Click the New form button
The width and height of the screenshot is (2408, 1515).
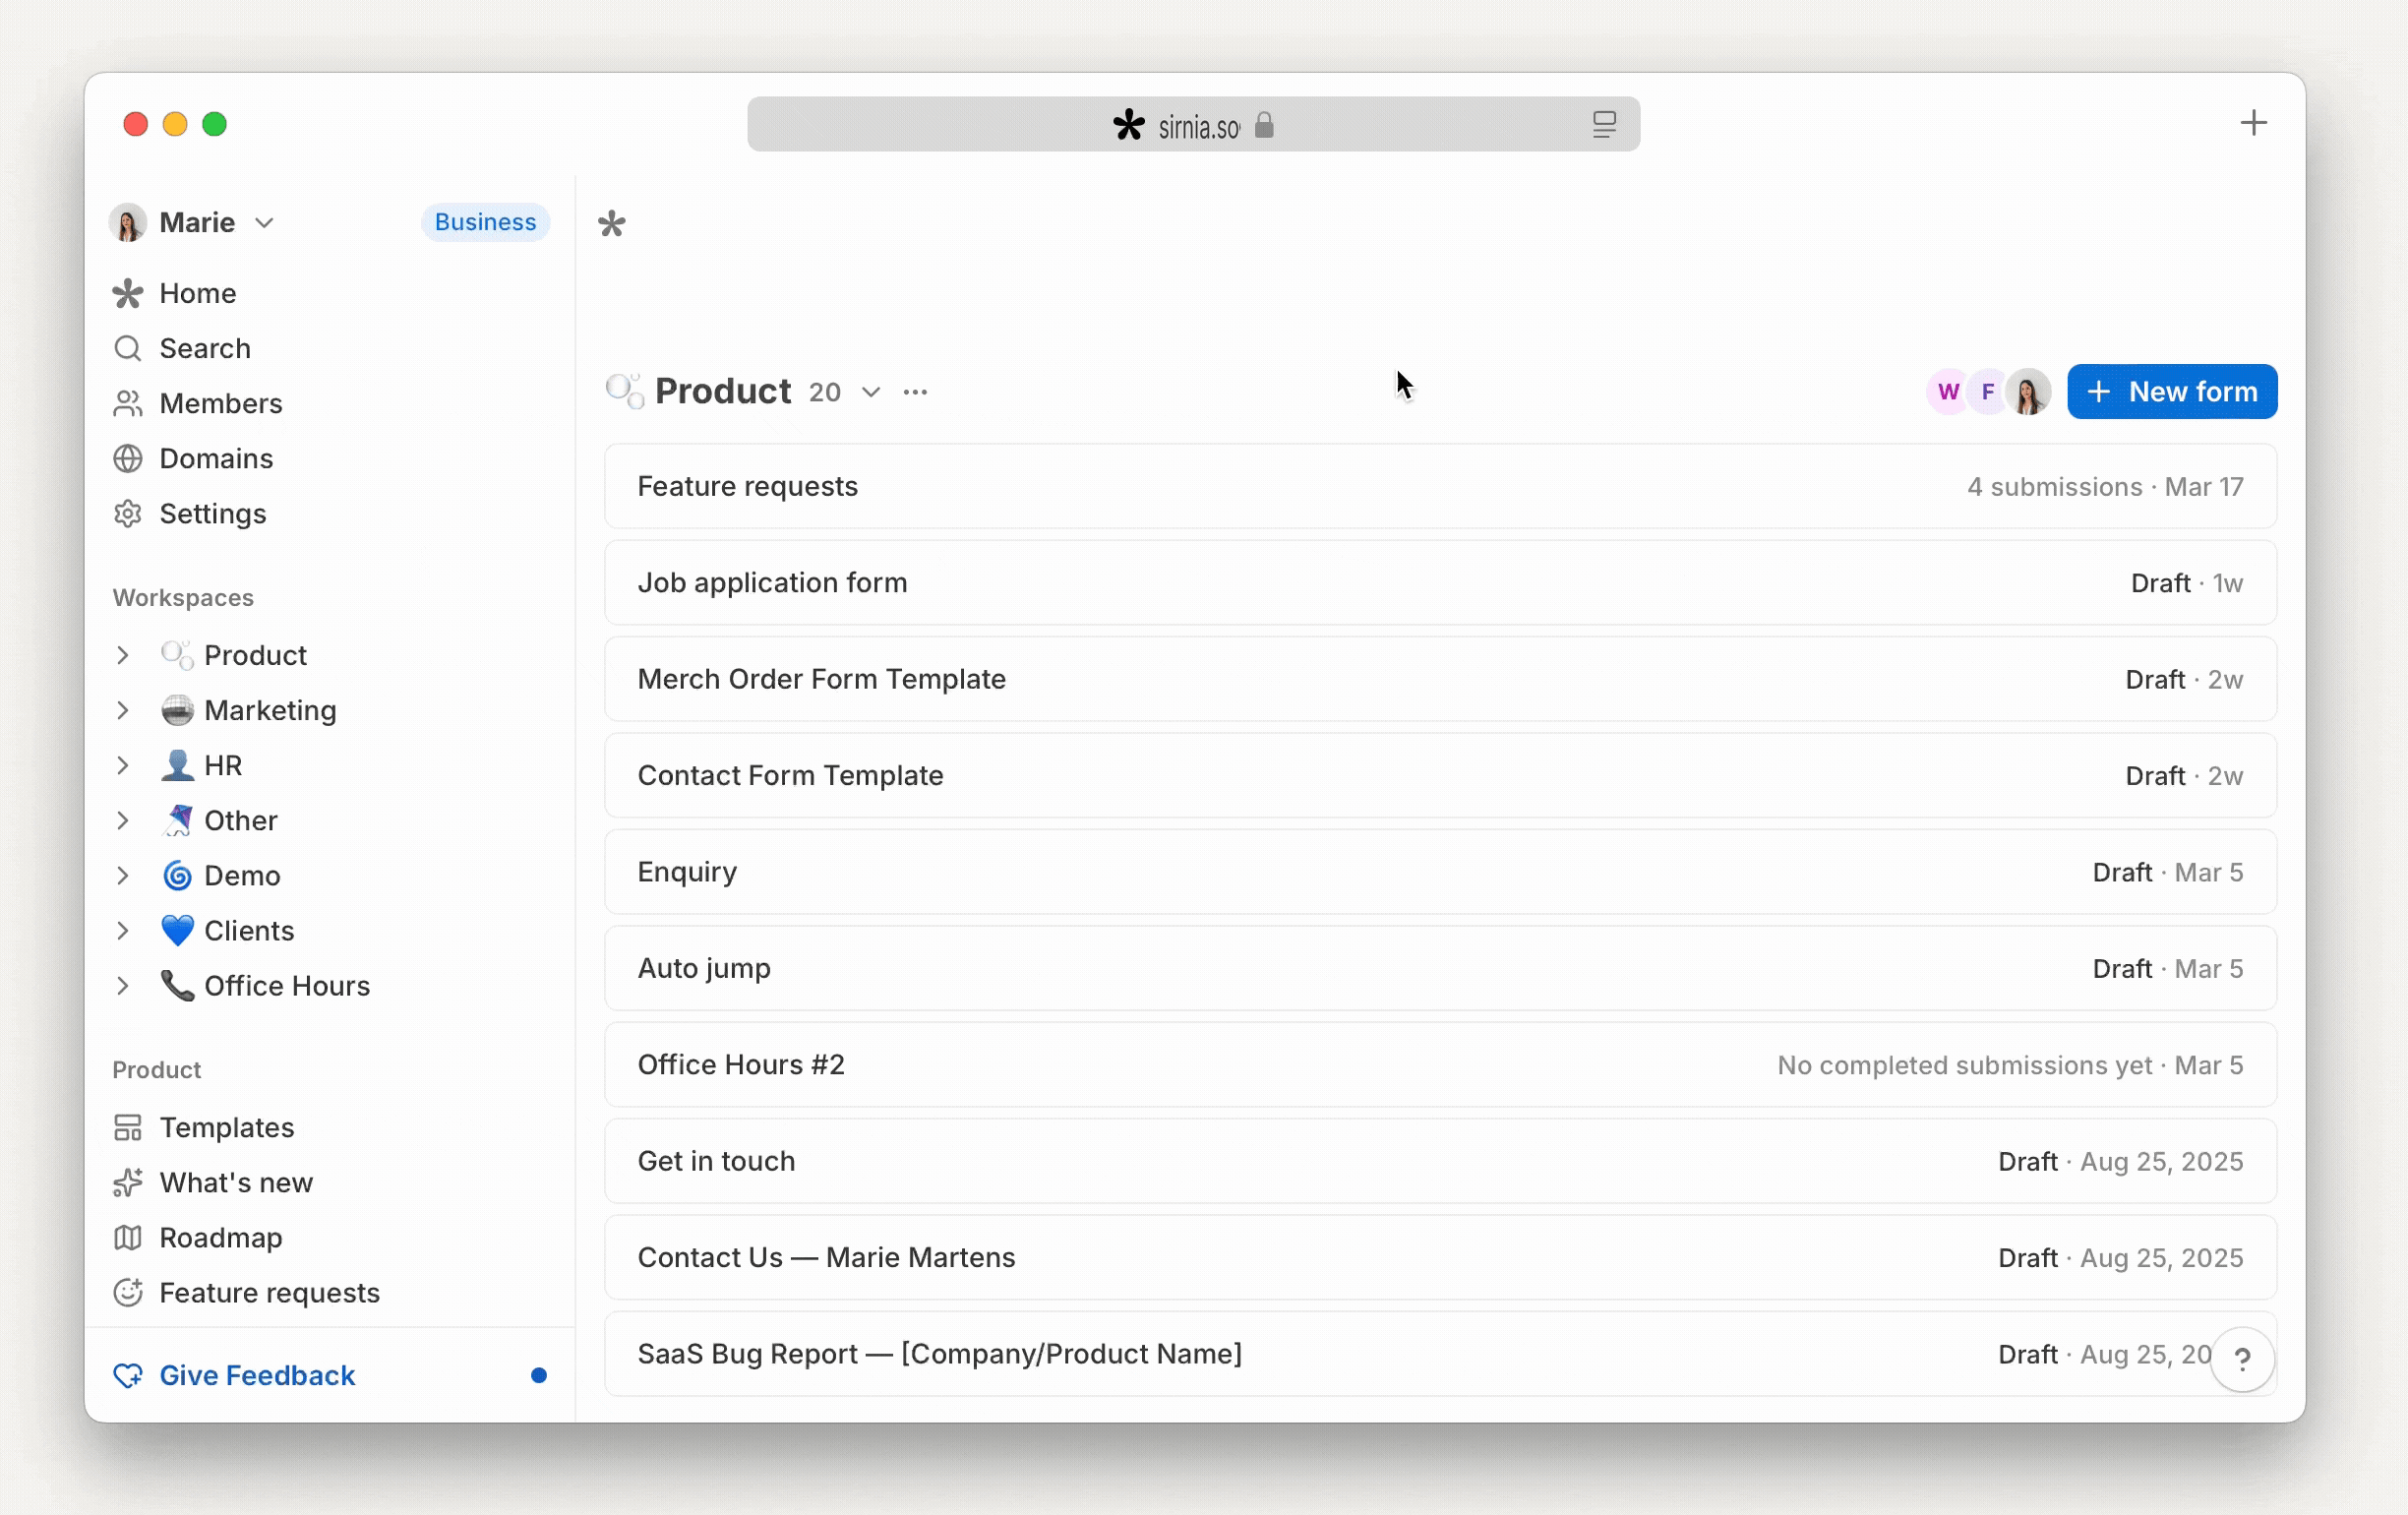point(2172,391)
